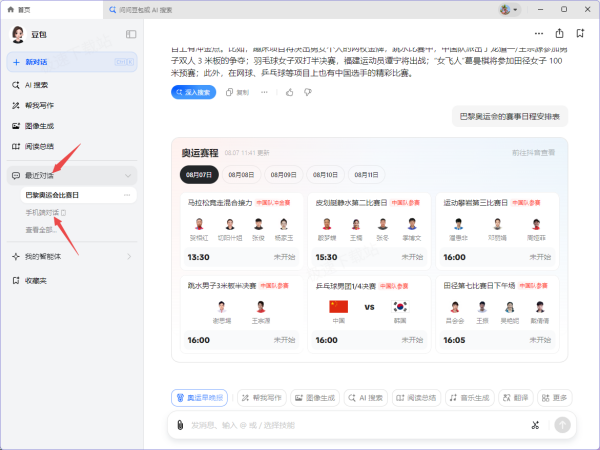Select the 巴黎奥运会比赛日 conversation
Screen dimensions: 600x450
78,195
